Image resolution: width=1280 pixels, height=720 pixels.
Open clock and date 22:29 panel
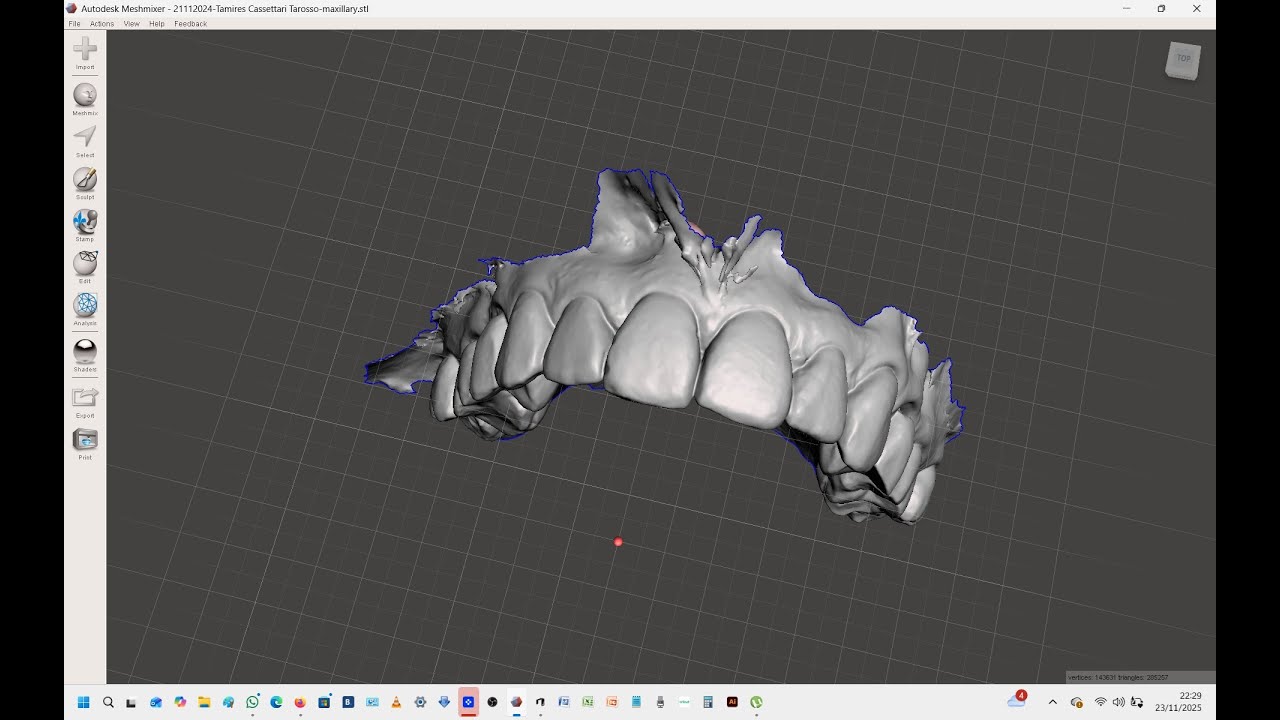pyautogui.click(x=1178, y=701)
